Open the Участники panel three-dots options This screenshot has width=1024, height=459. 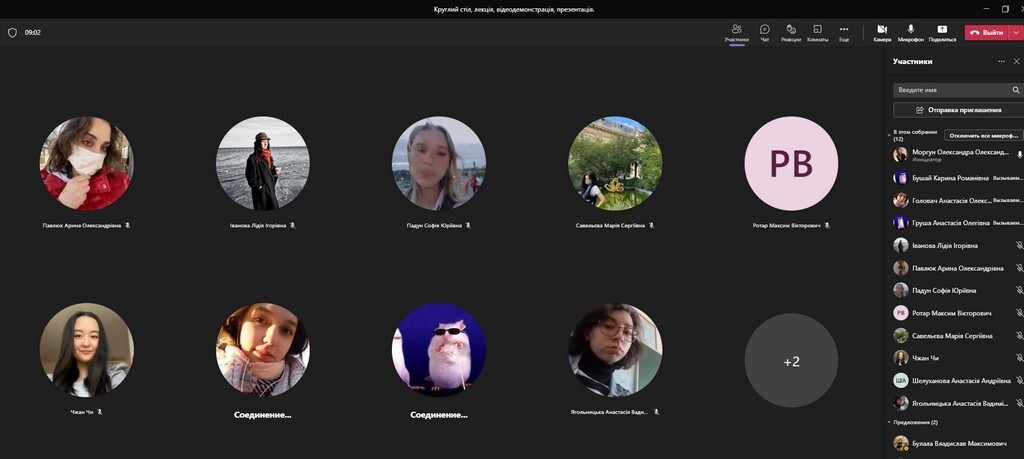[x=1001, y=61]
